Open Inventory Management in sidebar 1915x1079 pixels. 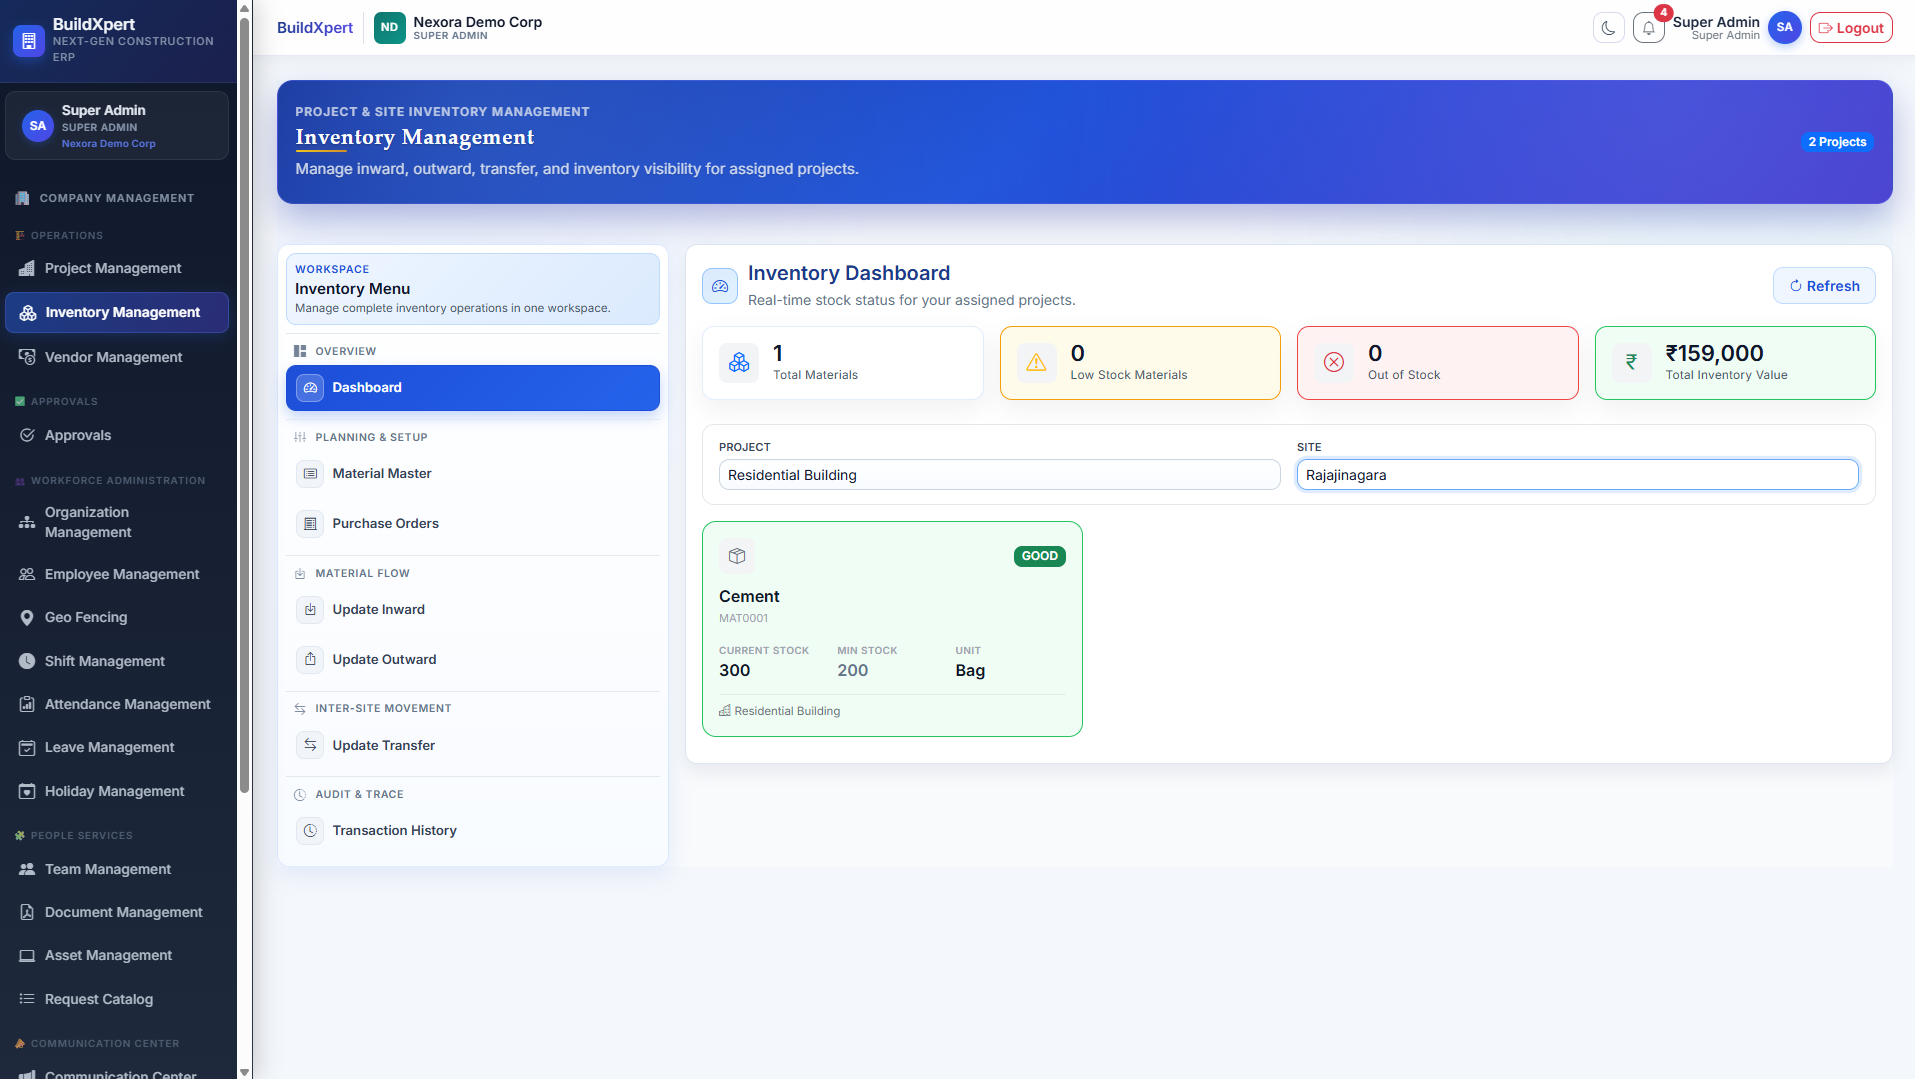(117, 312)
